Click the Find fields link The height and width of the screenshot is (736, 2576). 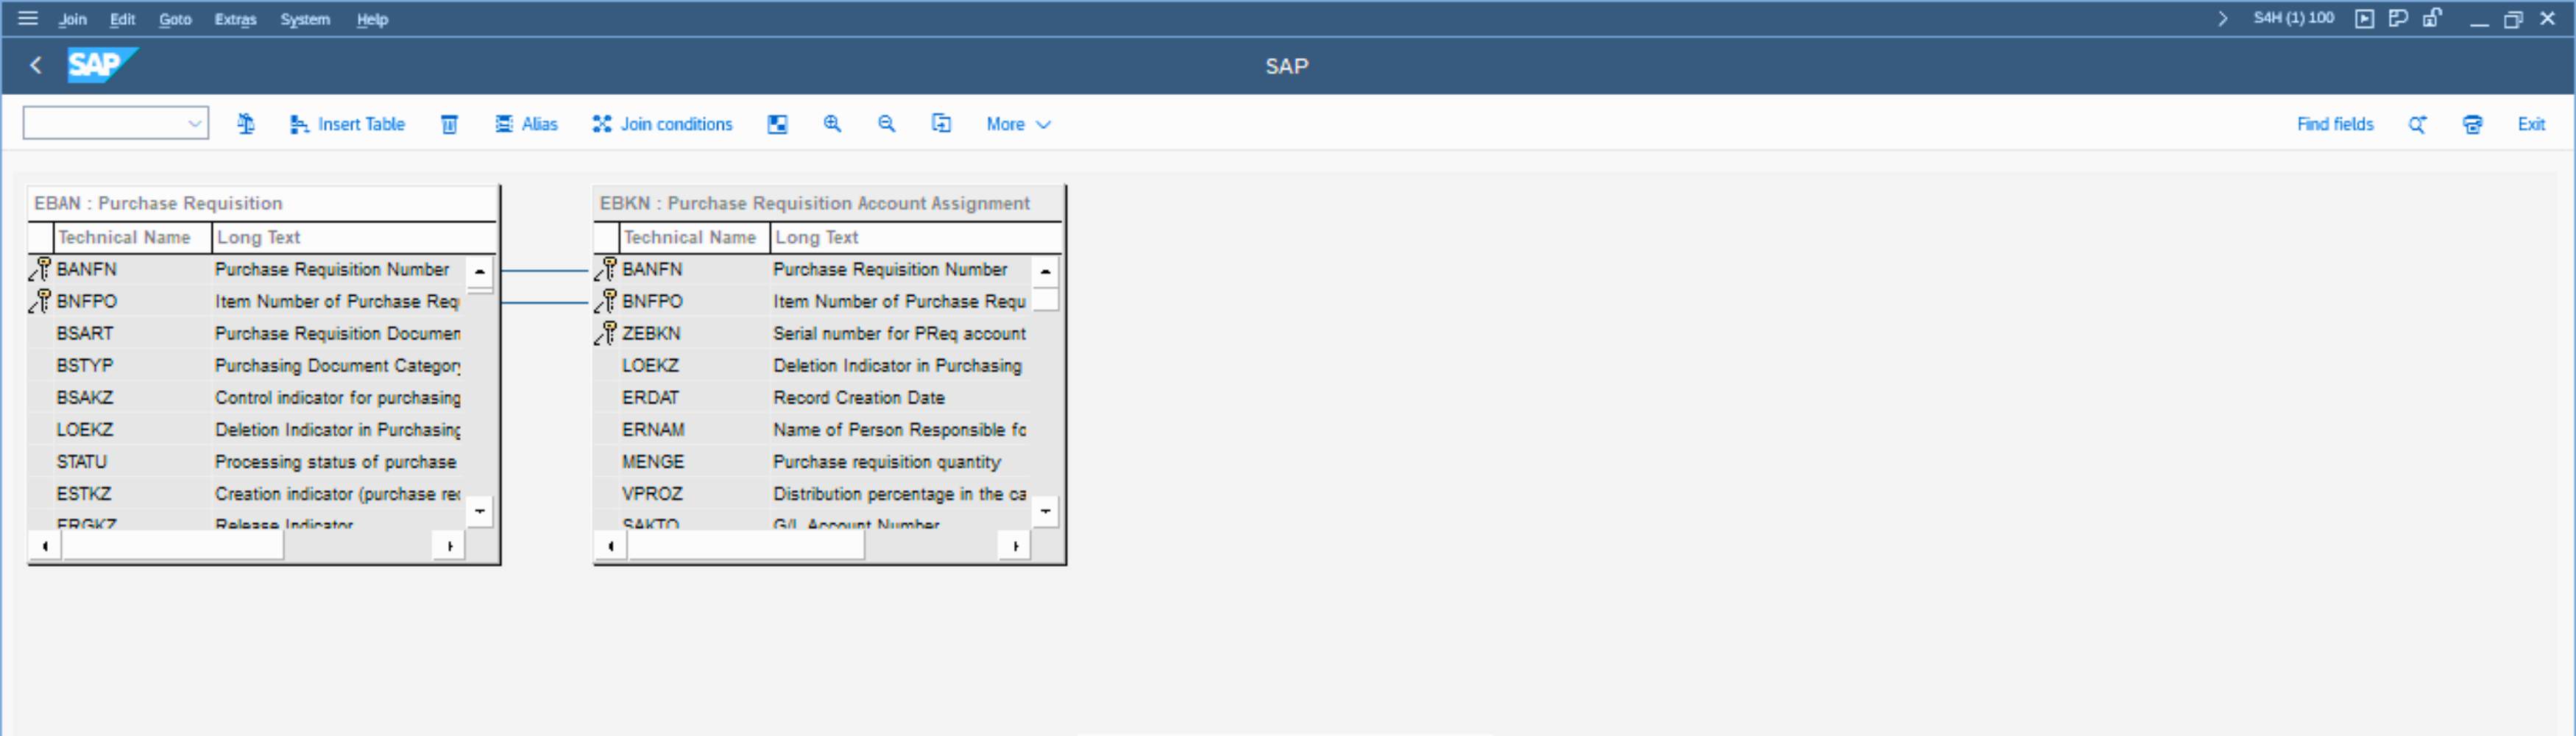coord(2335,124)
